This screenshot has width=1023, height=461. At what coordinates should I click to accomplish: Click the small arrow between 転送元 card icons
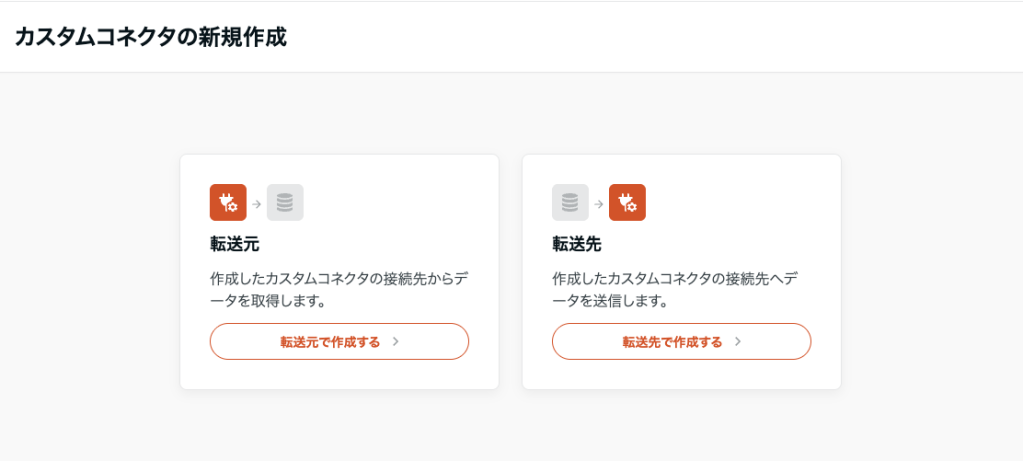pos(256,204)
